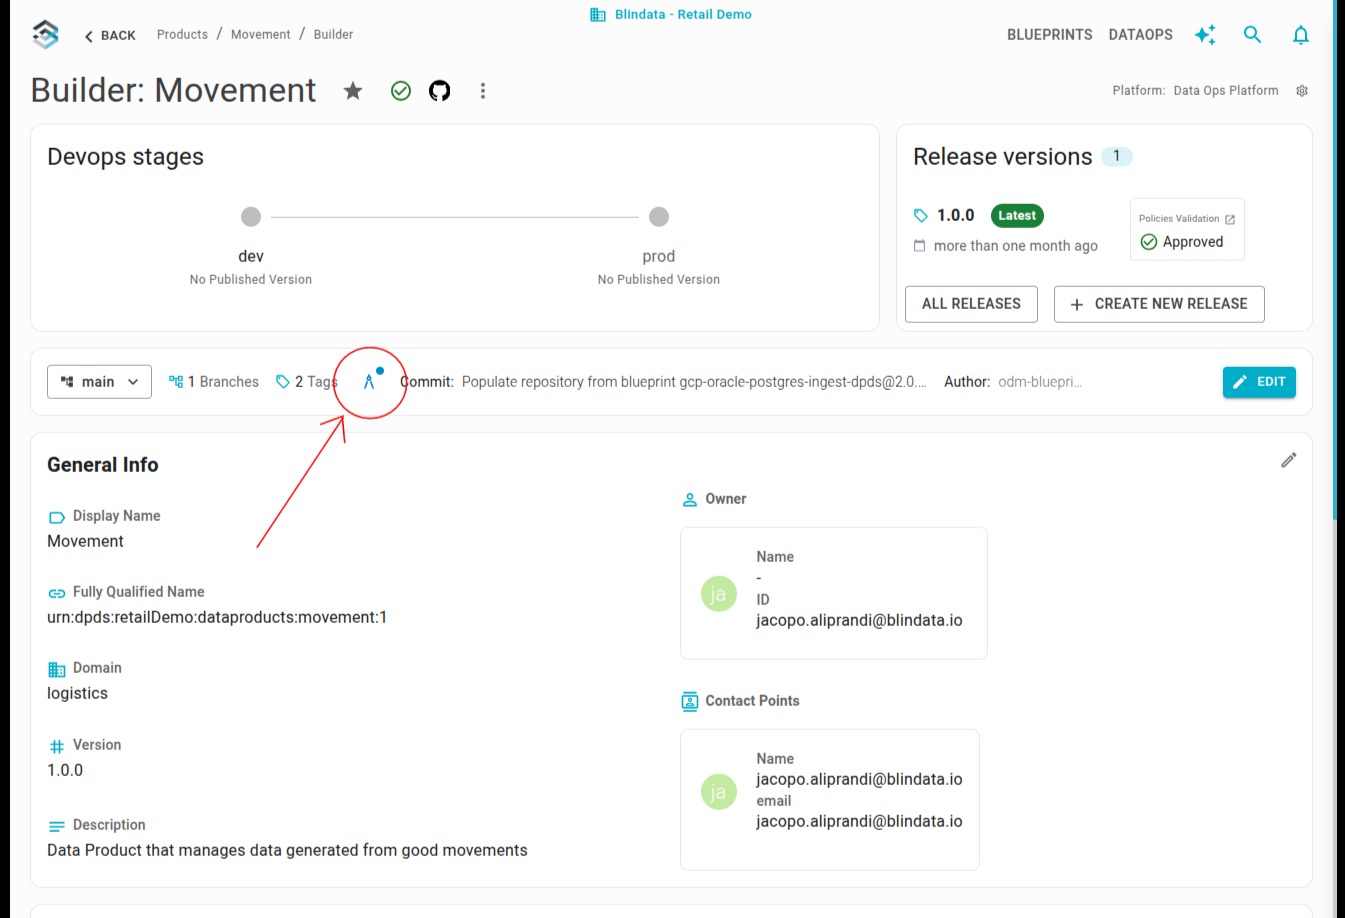This screenshot has height=918, width=1345.
Task: Click owner ID email jacopo.aliprandi@blindata.io
Action: (x=859, y=620)
